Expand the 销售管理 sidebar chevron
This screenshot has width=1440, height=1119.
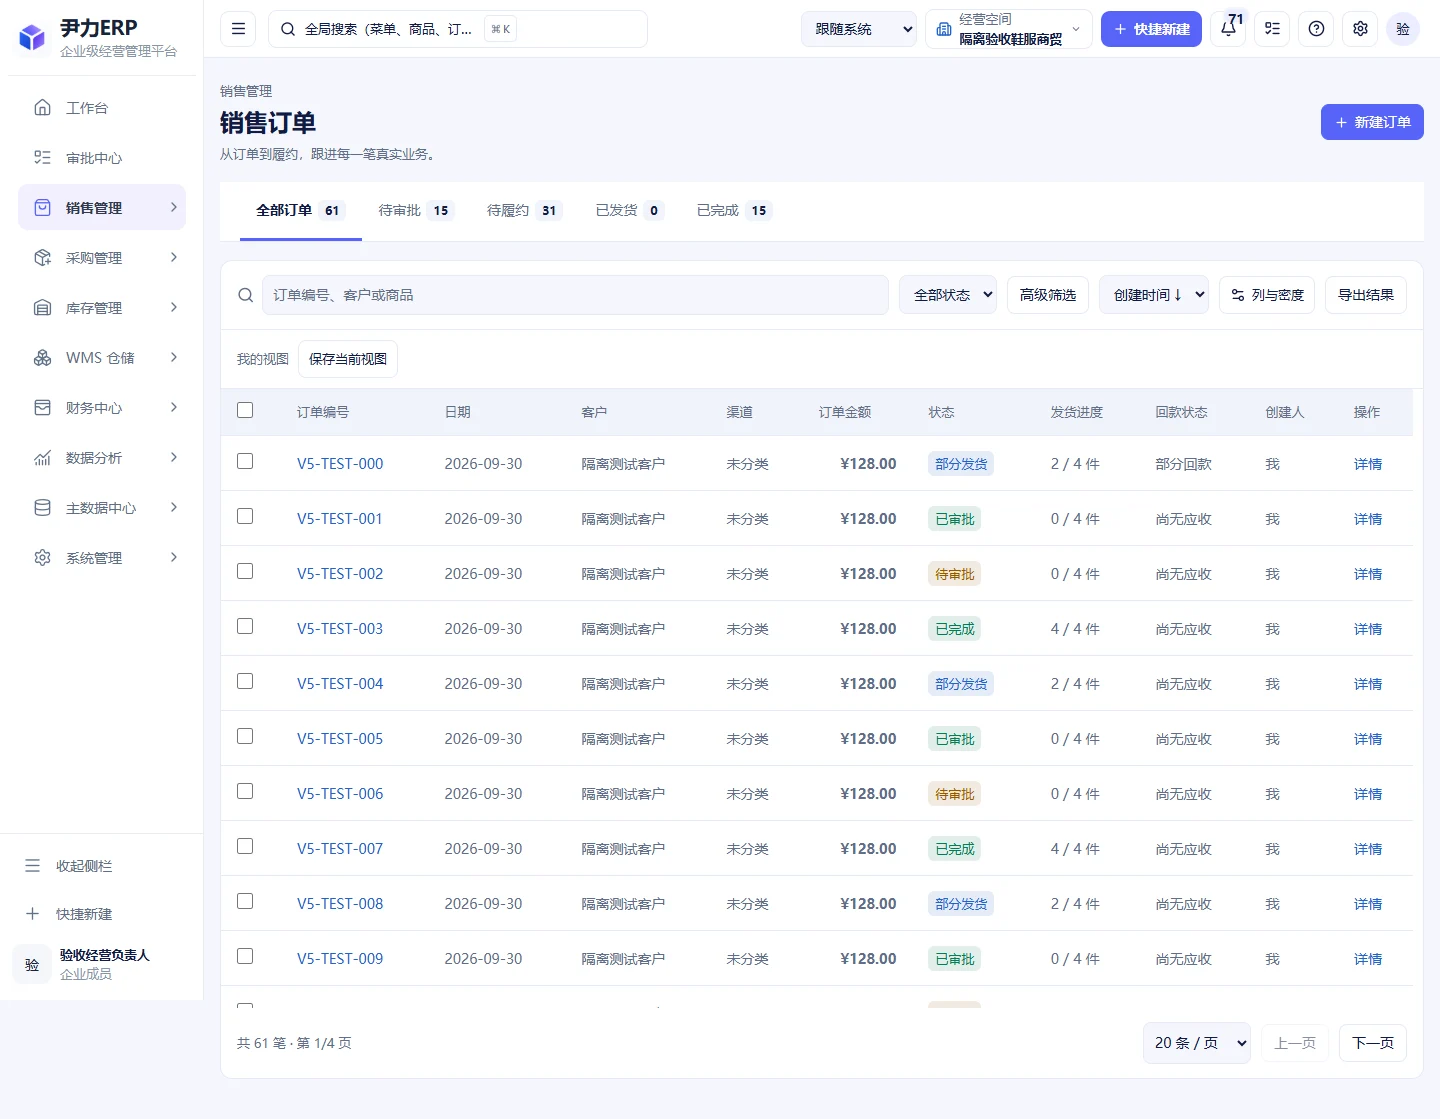point(173,207)
